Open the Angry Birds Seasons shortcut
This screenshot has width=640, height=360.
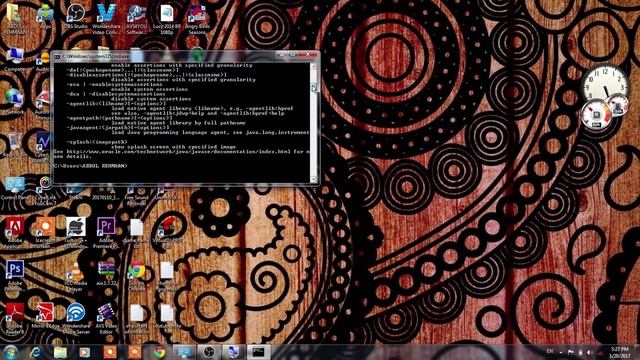click(198, 18)
